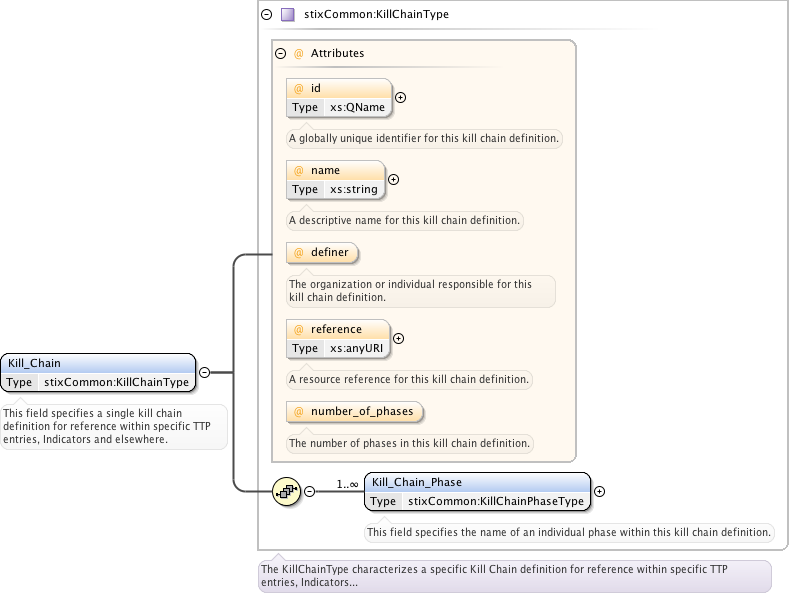Select the Kill_Chain_Phase element box
Image resolution: width=790 pixels, height=596 pixels.
point(477,491)
